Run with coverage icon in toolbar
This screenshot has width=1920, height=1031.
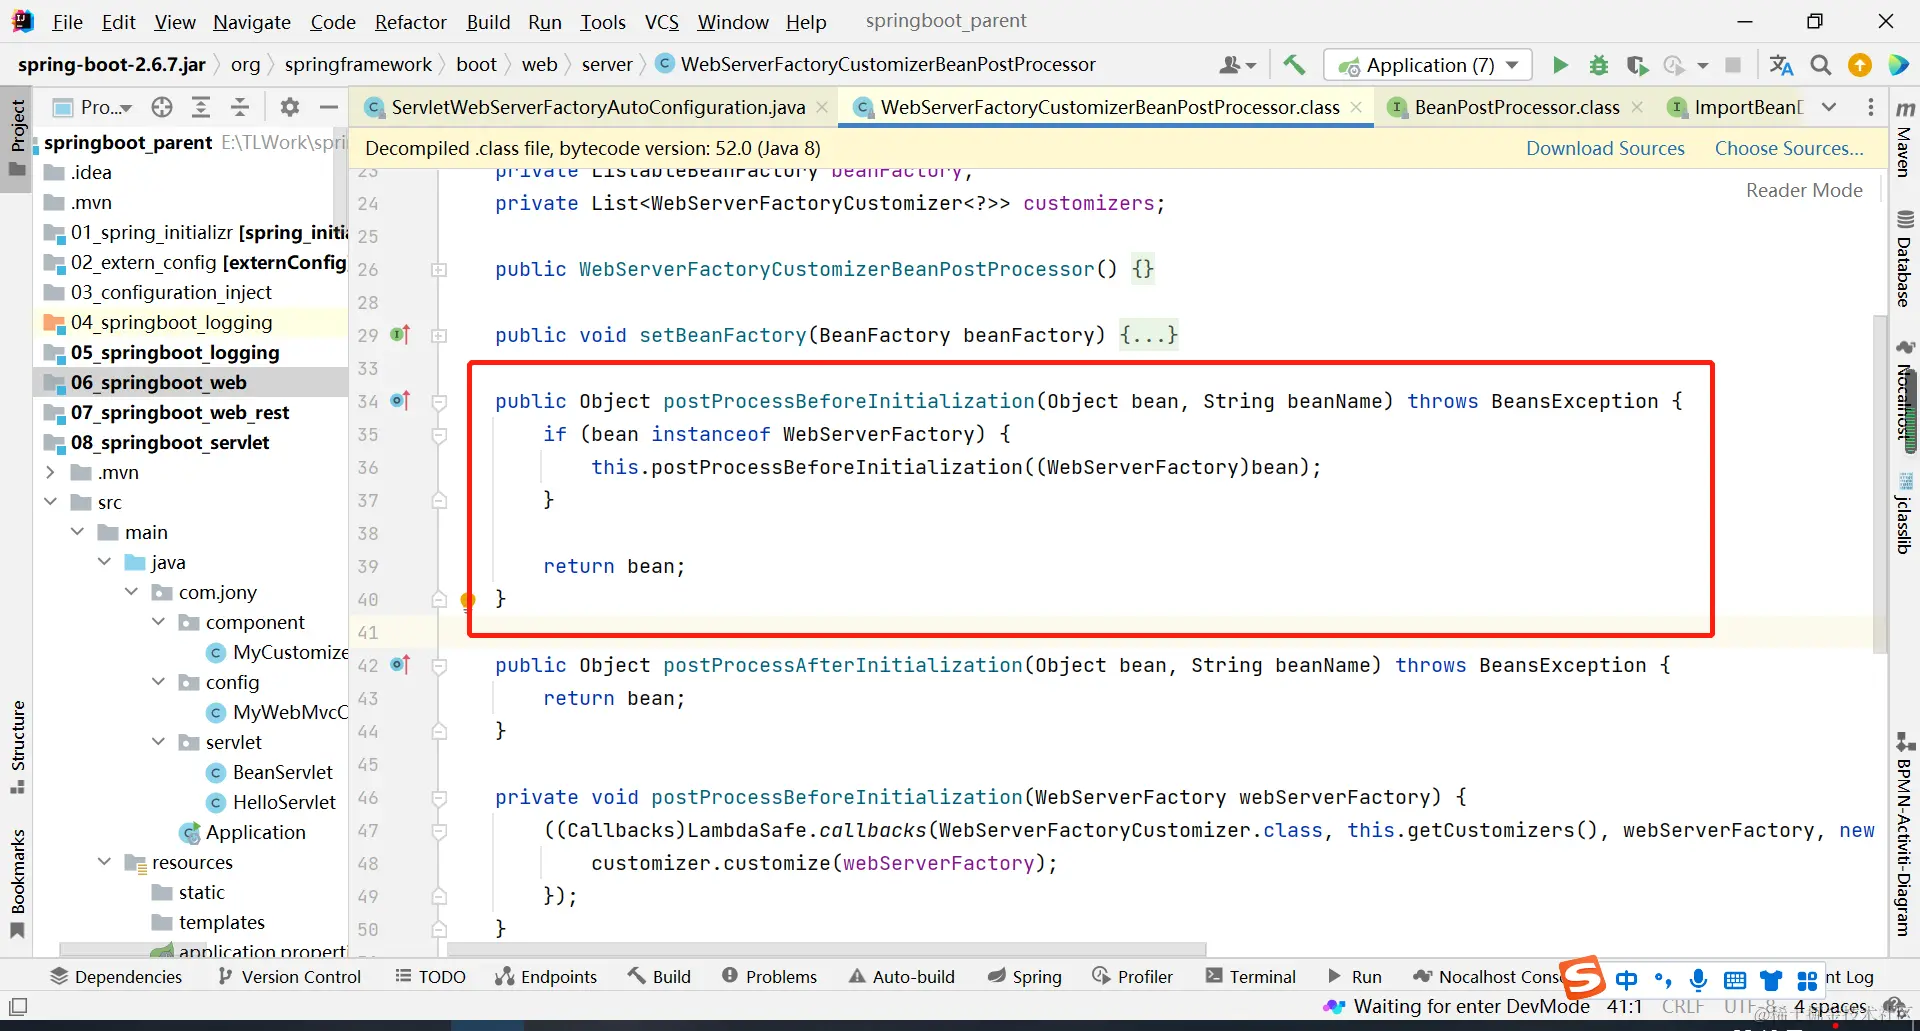[x=1637, y=65]
